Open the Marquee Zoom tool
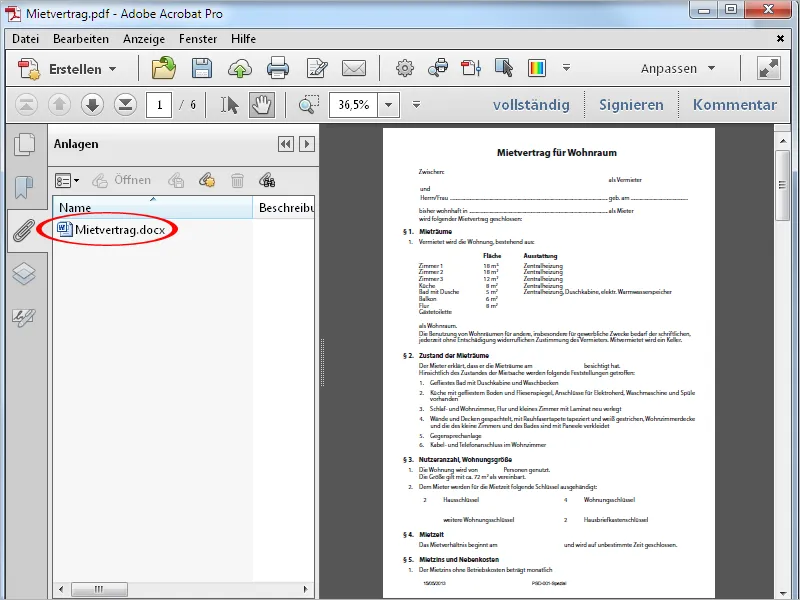This screenshot has height=600, width=800. (x=305, y=103)
